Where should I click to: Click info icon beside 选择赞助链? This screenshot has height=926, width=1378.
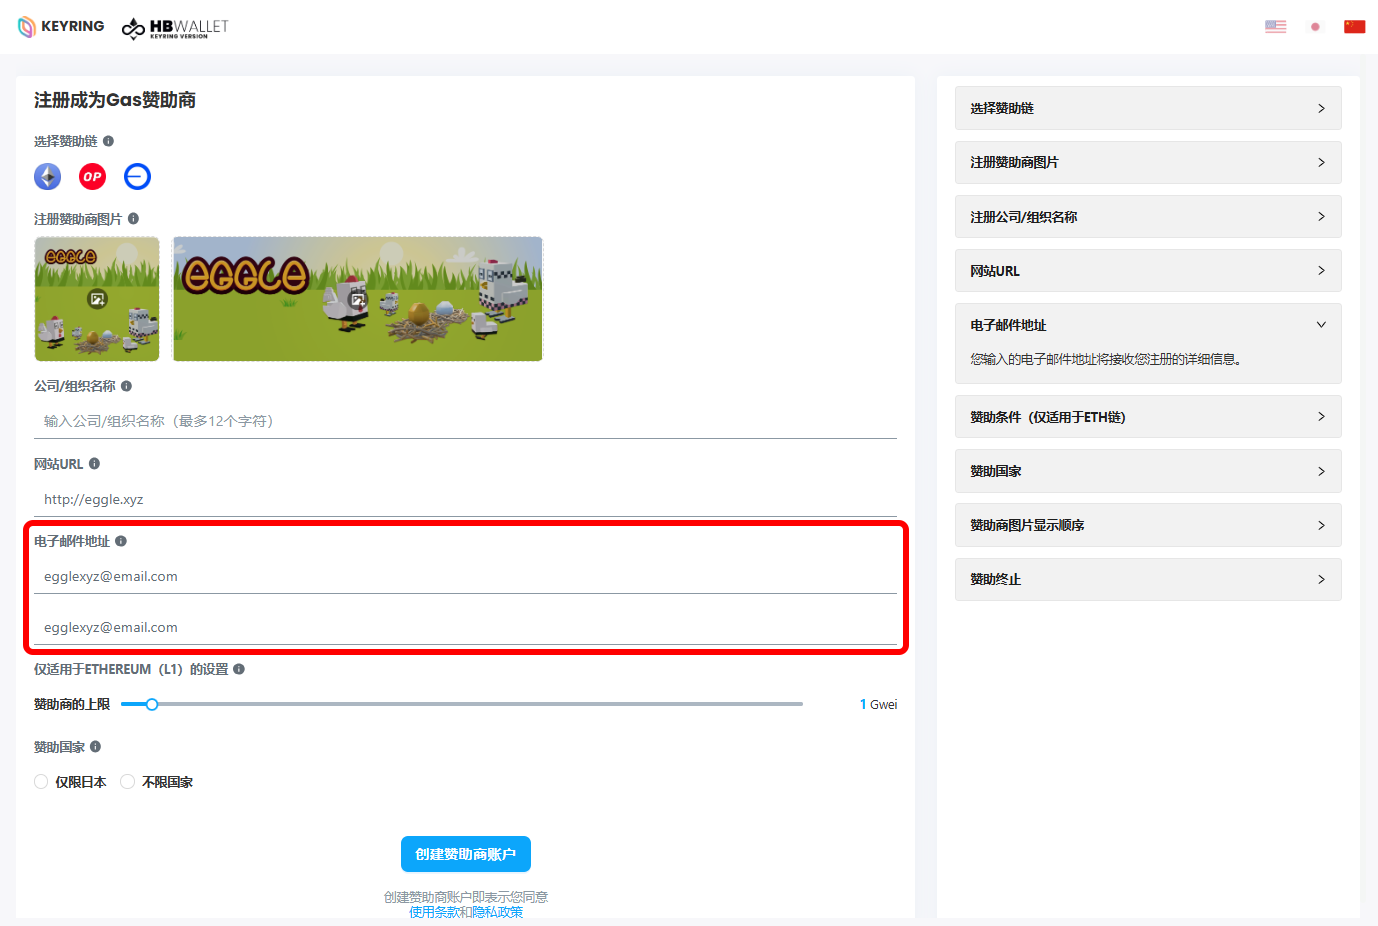point(108,141)
